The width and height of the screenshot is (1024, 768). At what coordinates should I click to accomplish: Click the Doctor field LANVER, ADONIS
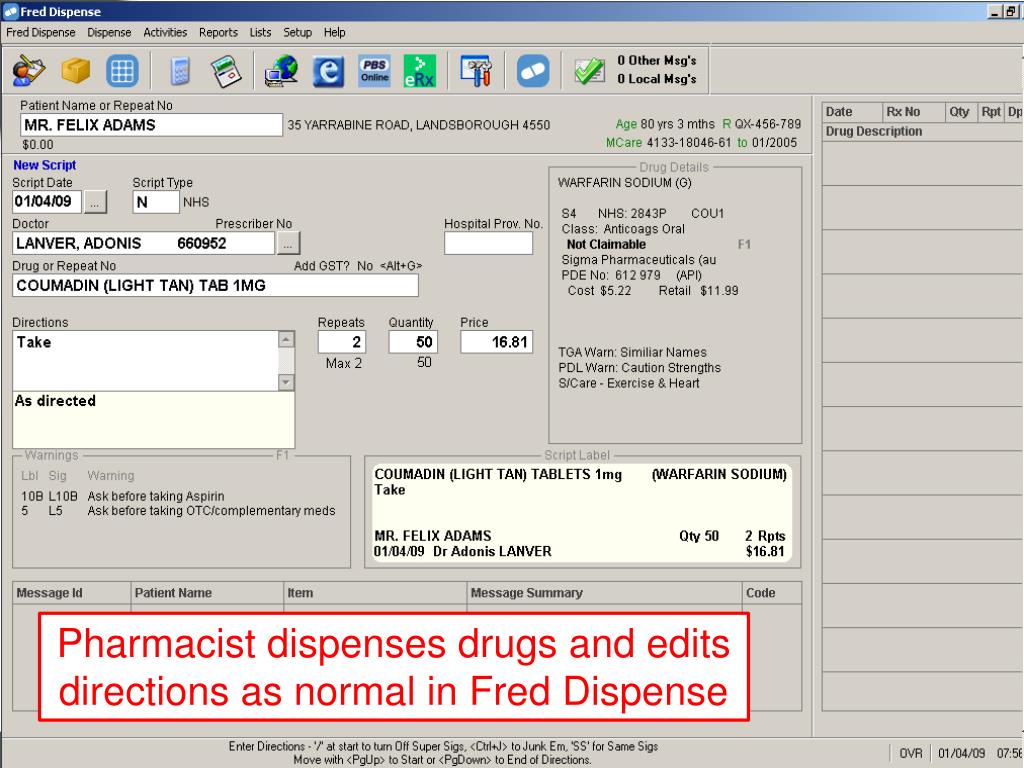143,244
